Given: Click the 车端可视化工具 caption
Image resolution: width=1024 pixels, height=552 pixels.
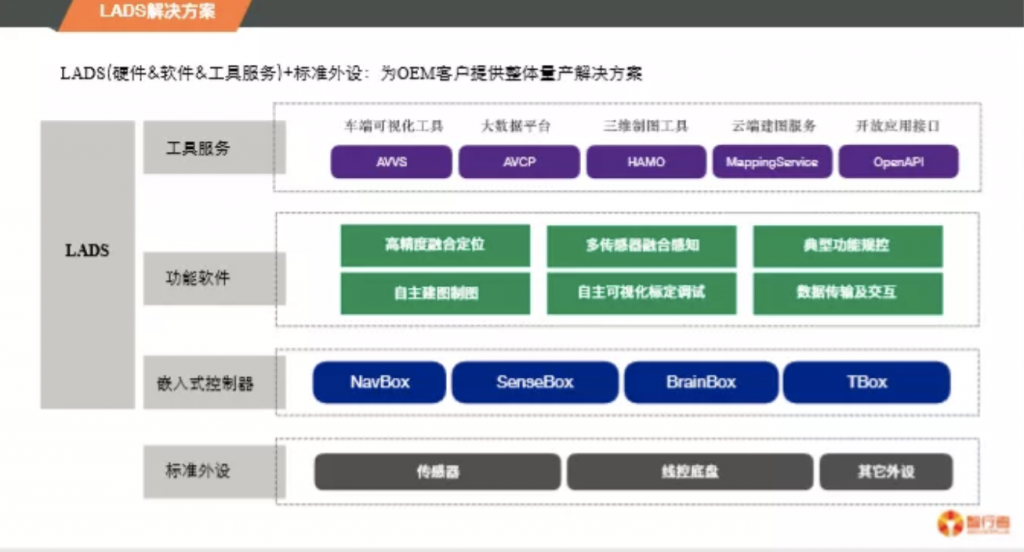Looking at the screenshot, I should pos(394,126).
